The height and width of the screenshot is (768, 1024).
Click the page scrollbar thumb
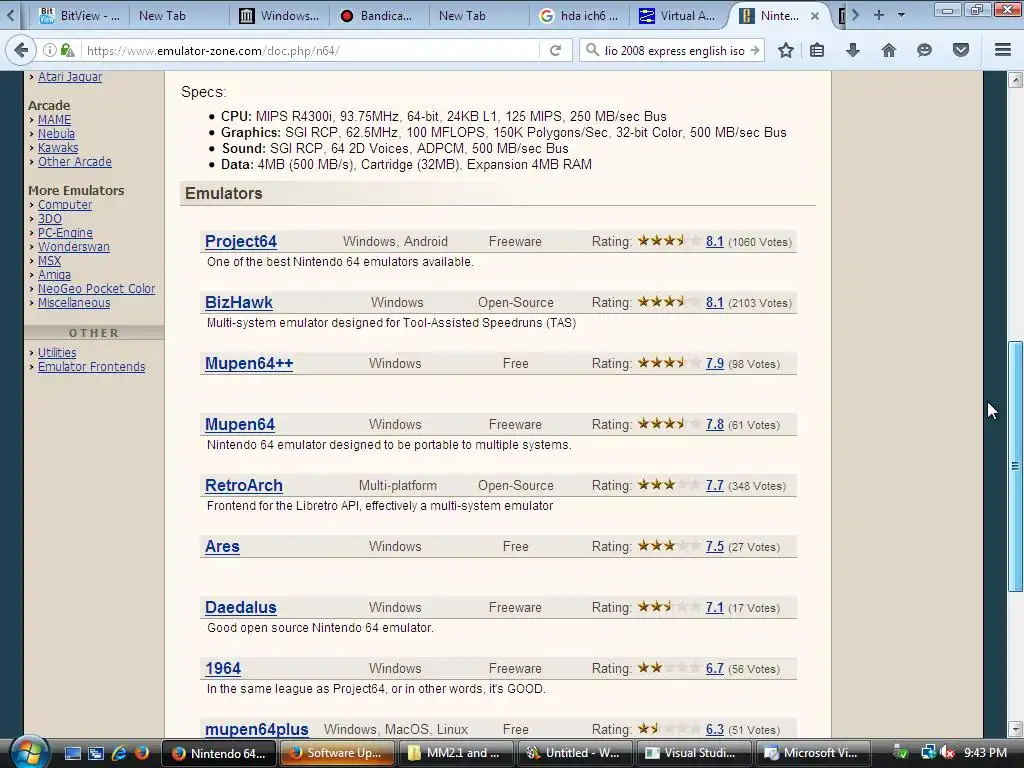click(1015, 466)
